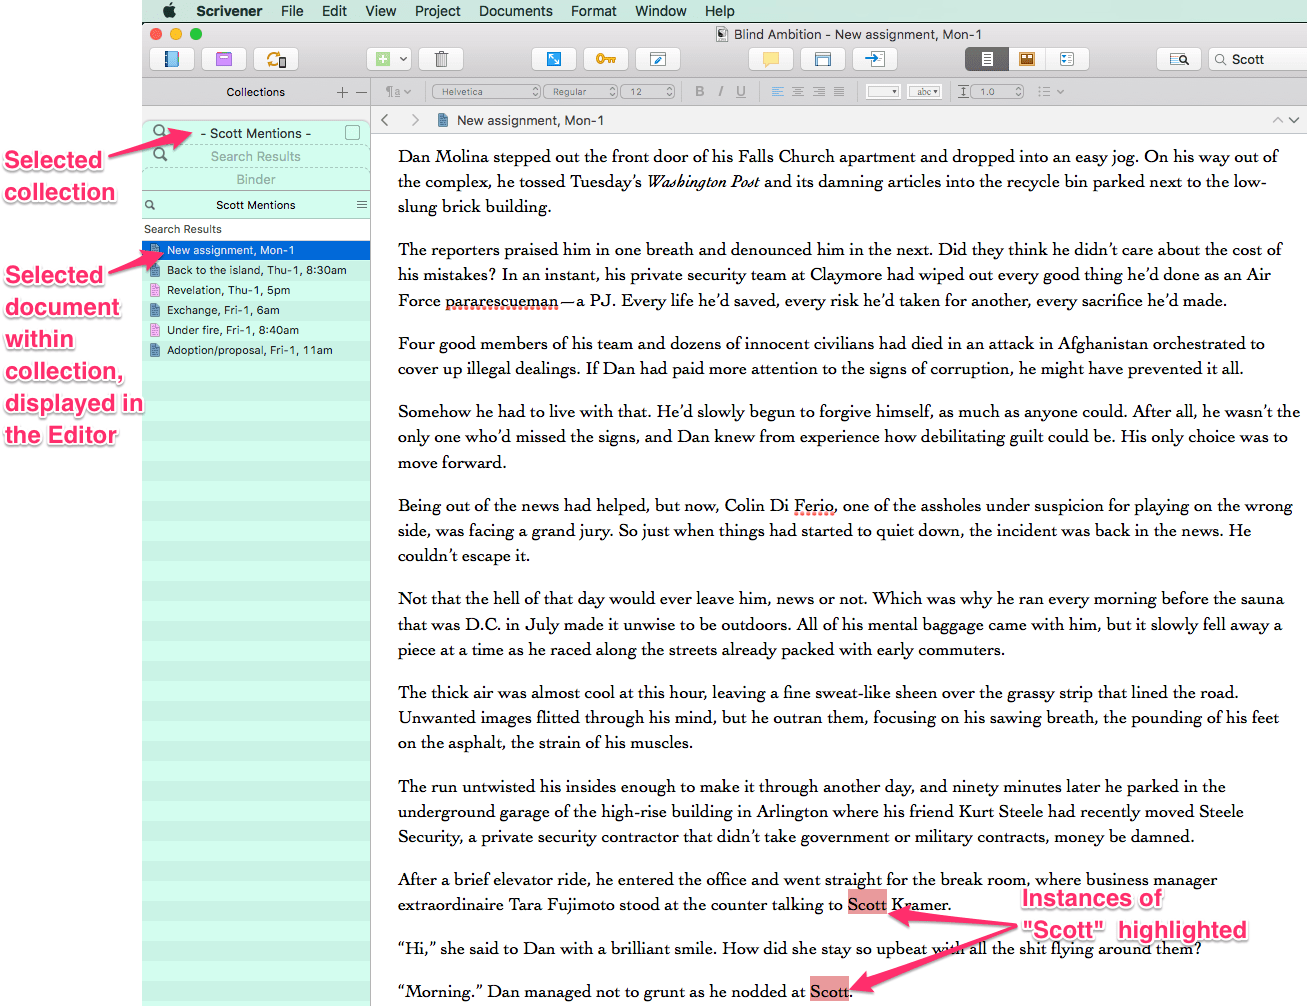Click the plus to add a collection

click(342, 92)
